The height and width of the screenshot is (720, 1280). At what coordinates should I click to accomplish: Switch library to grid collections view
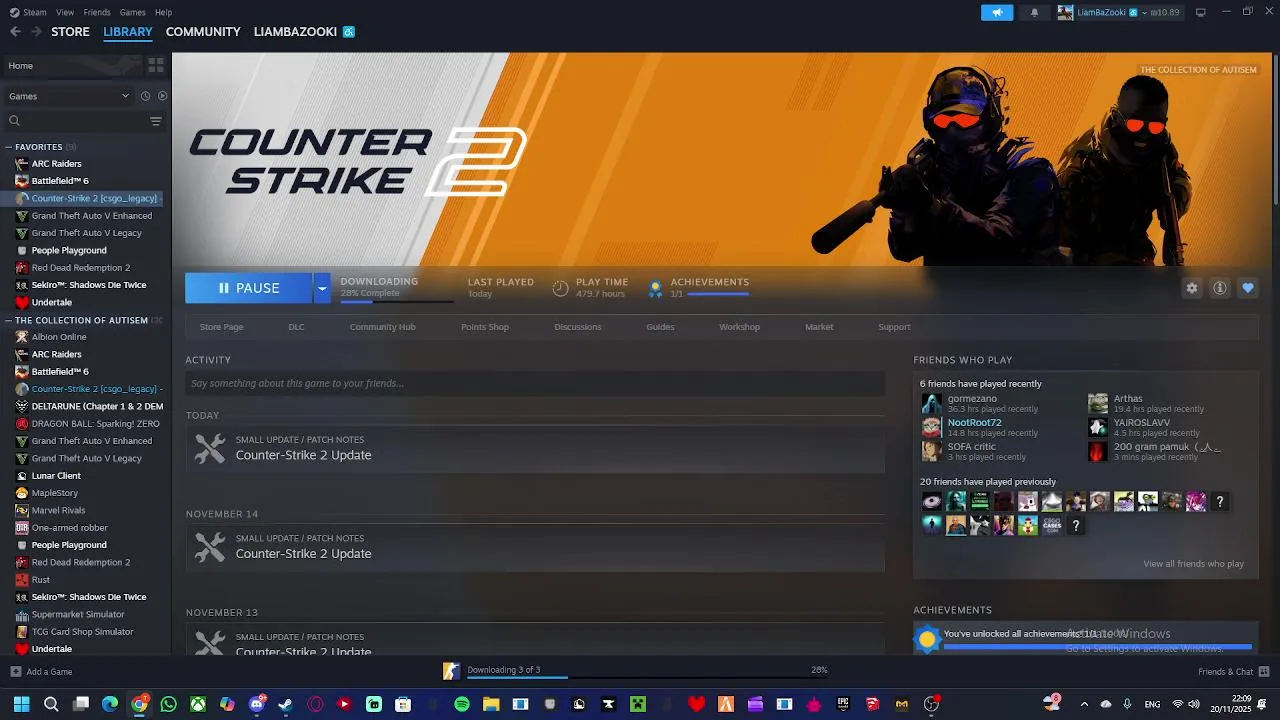pyautogui.click(x=156, y=65)
